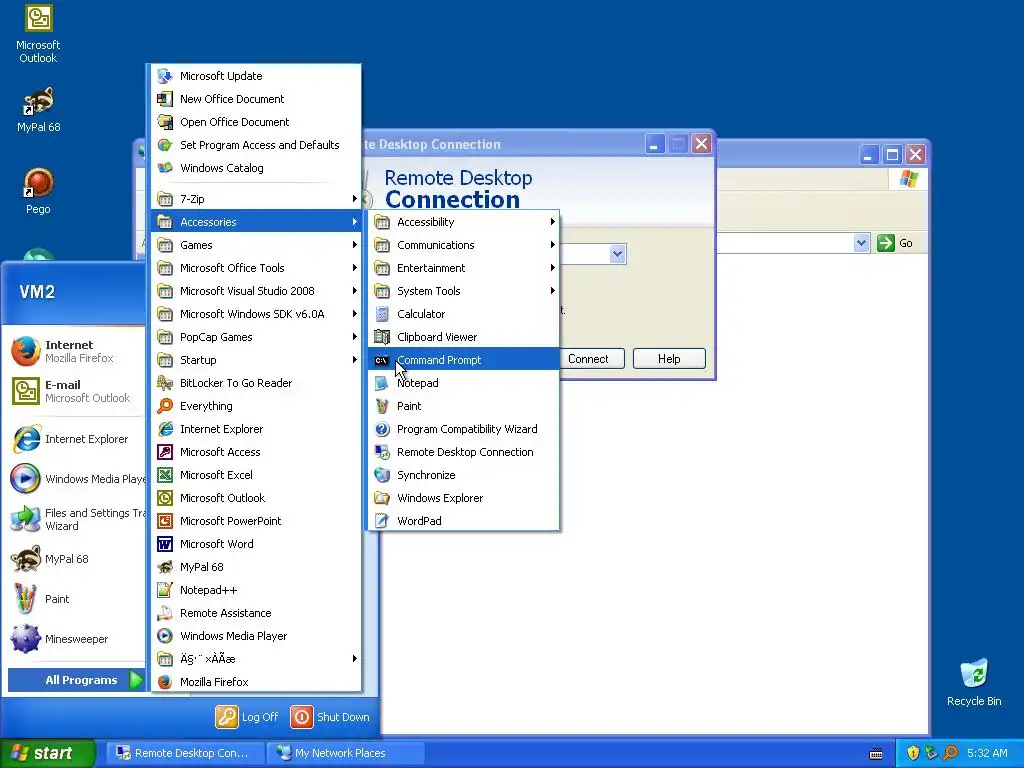The image size is (1024, 768).
Task: Click the Synchronize icon
Action: click(382, 475)
